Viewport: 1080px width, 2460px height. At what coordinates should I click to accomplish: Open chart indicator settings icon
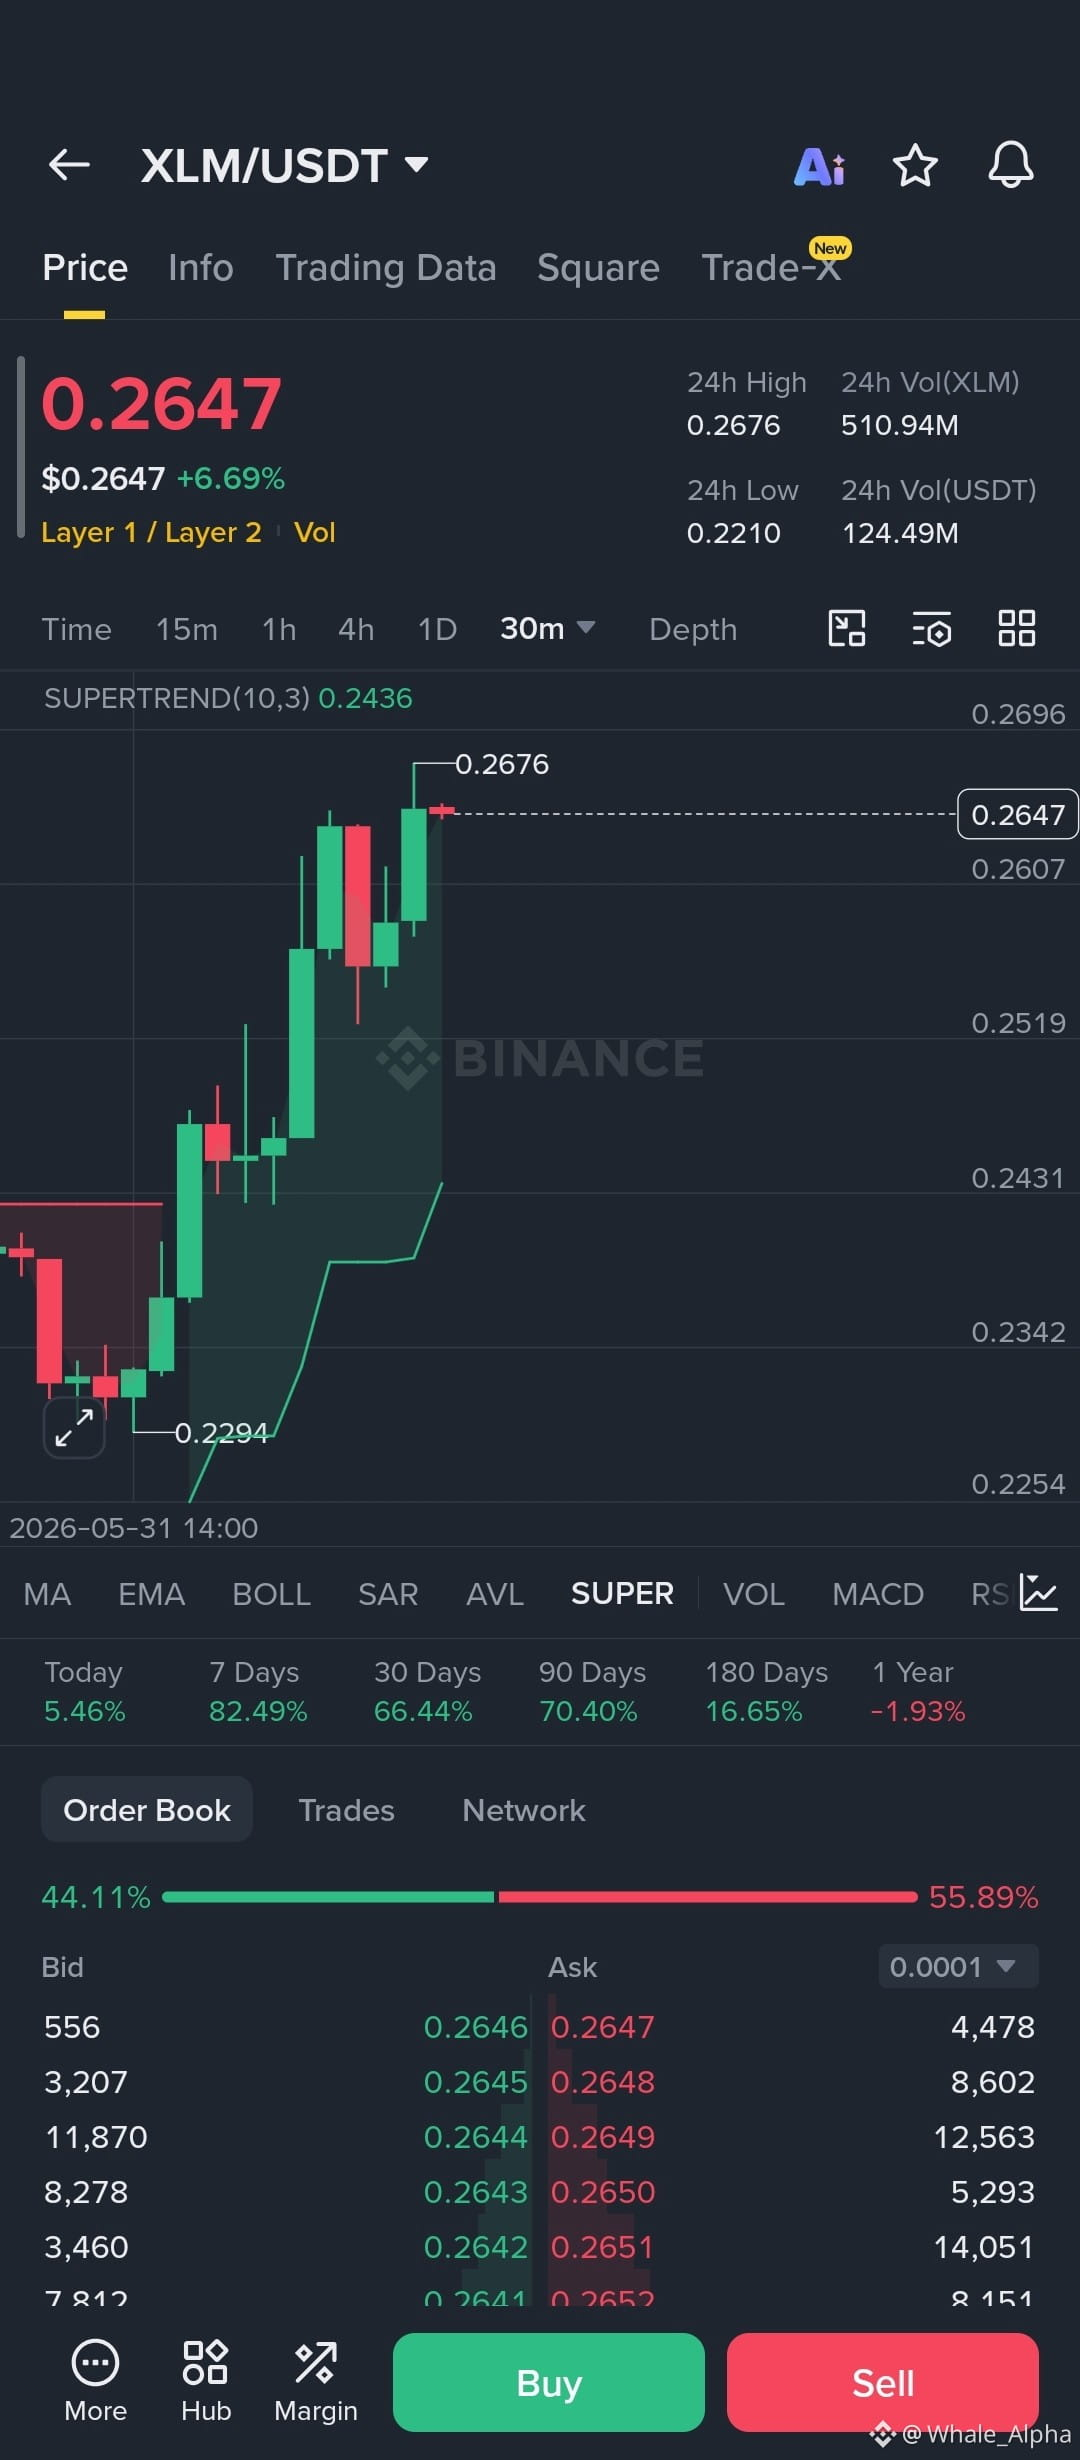click(931, 630)
